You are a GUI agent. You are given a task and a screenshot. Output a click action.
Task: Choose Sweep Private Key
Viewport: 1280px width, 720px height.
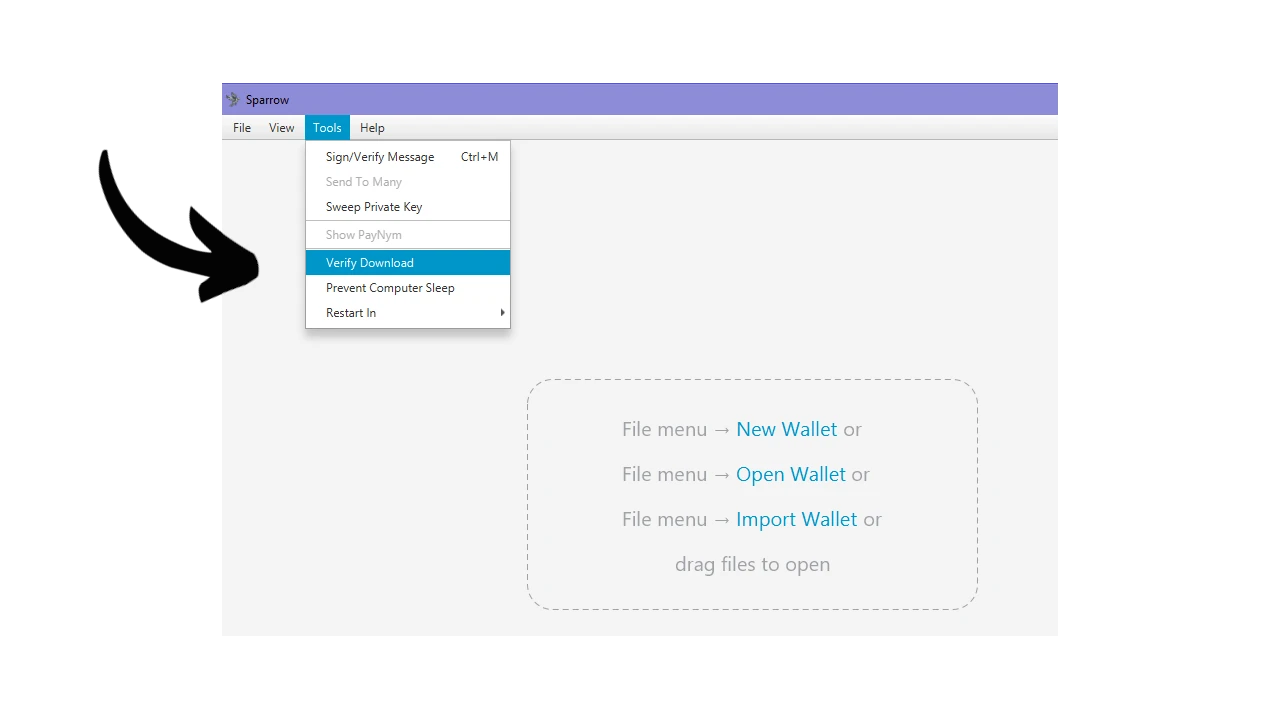374,207
